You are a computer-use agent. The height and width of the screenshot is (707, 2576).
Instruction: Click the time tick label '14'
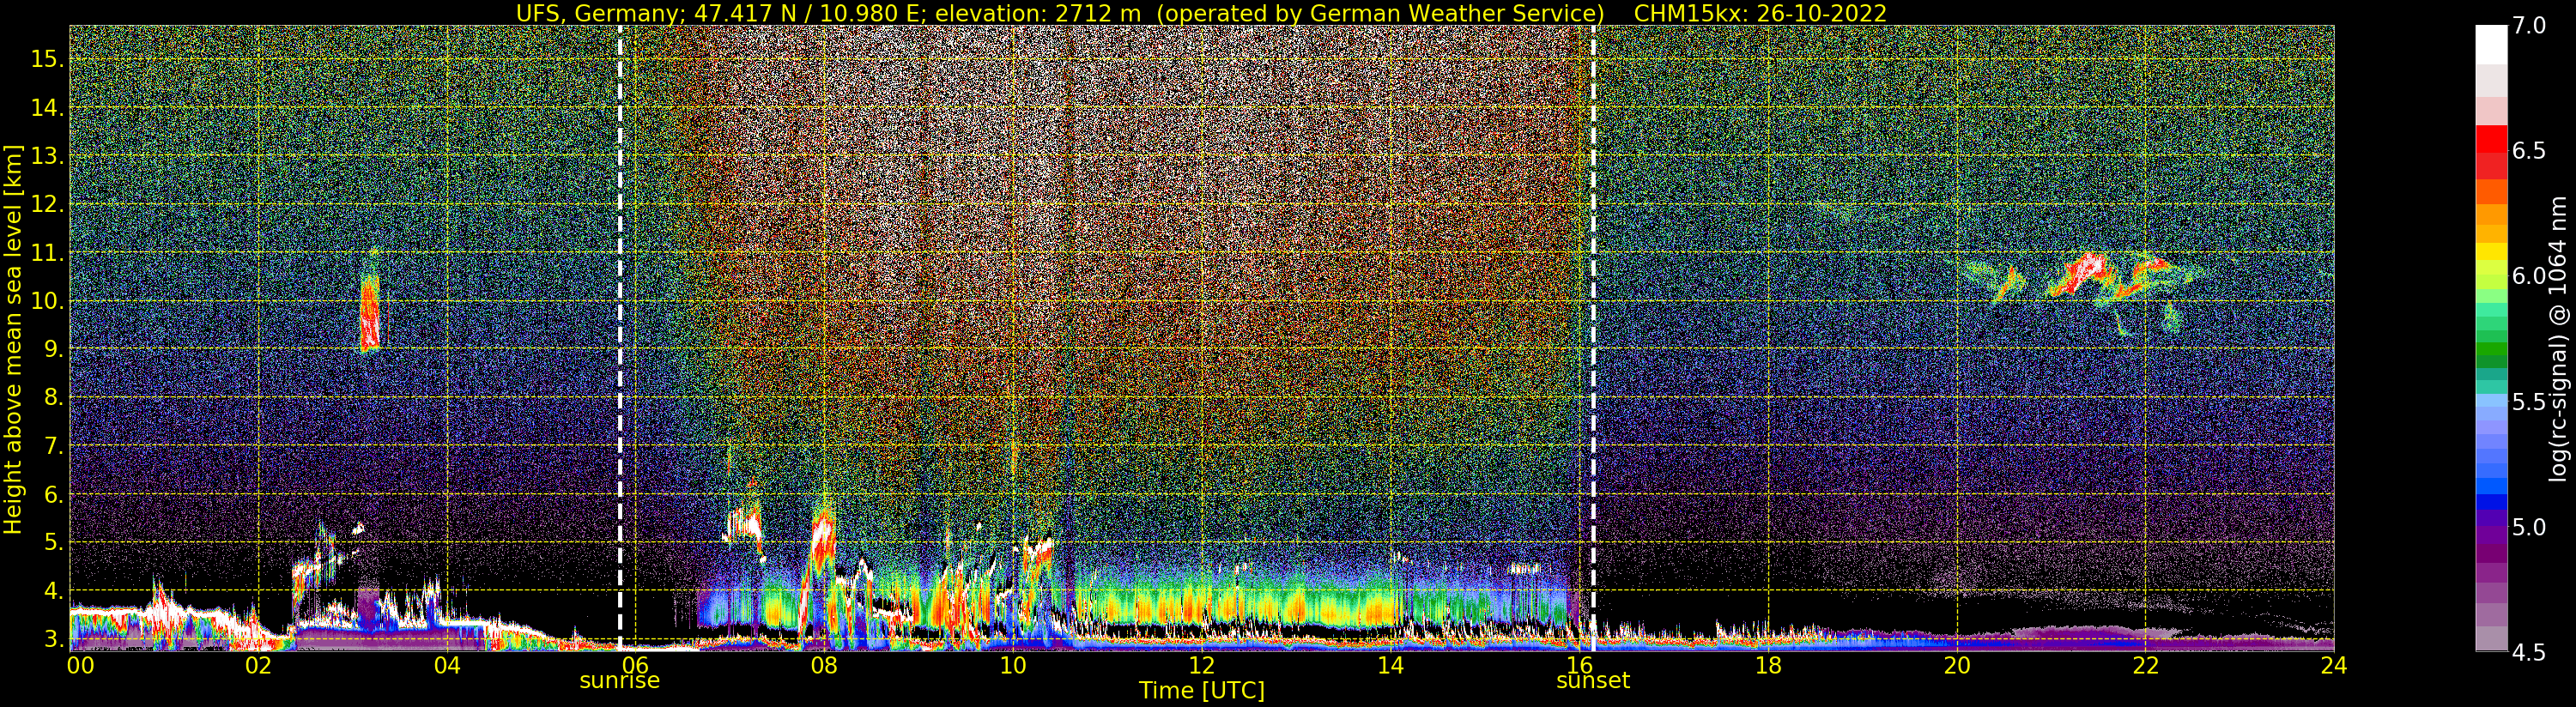click(x=1390, y=665)
